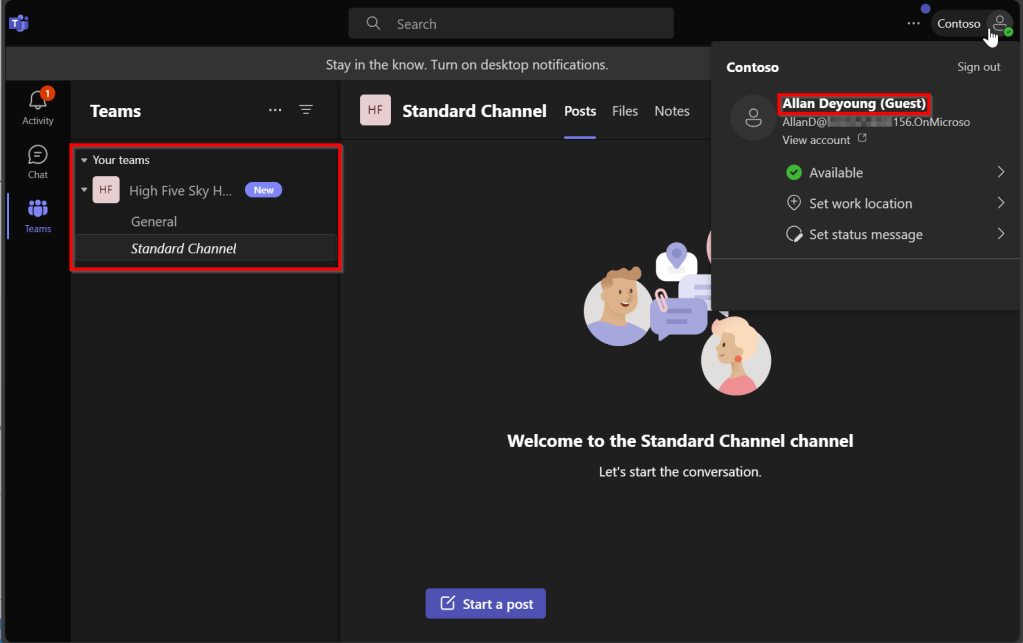Open Teams more options ellipsis

275,111
